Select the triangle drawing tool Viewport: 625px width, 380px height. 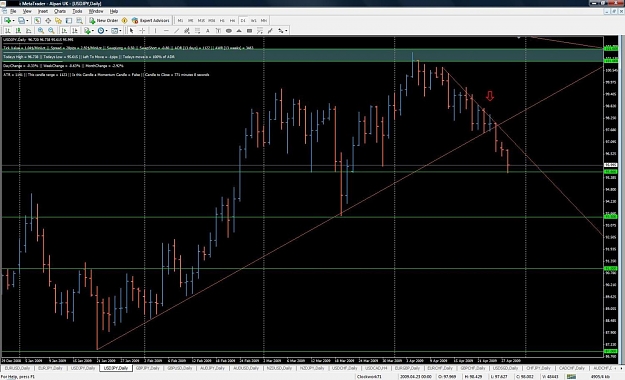tap(239, 30)
